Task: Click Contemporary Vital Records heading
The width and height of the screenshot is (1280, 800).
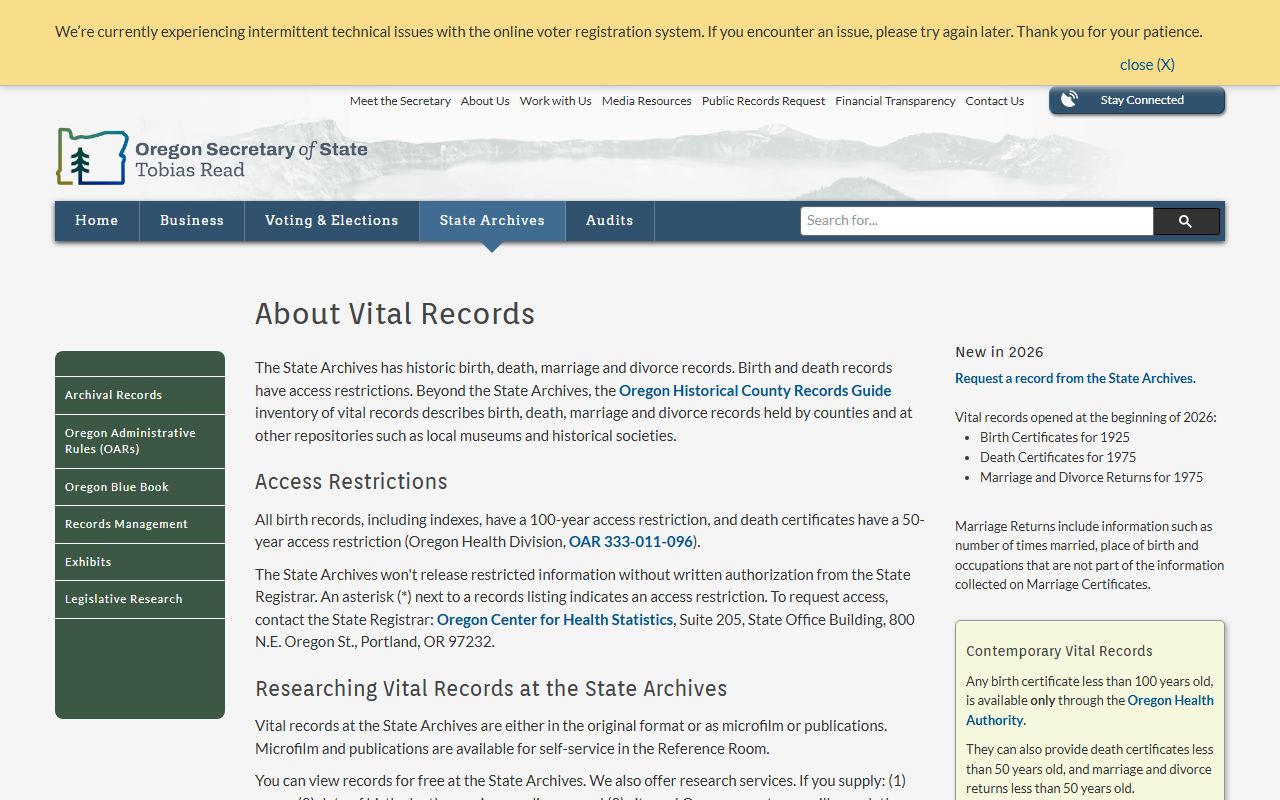Action: (1059, 651)
